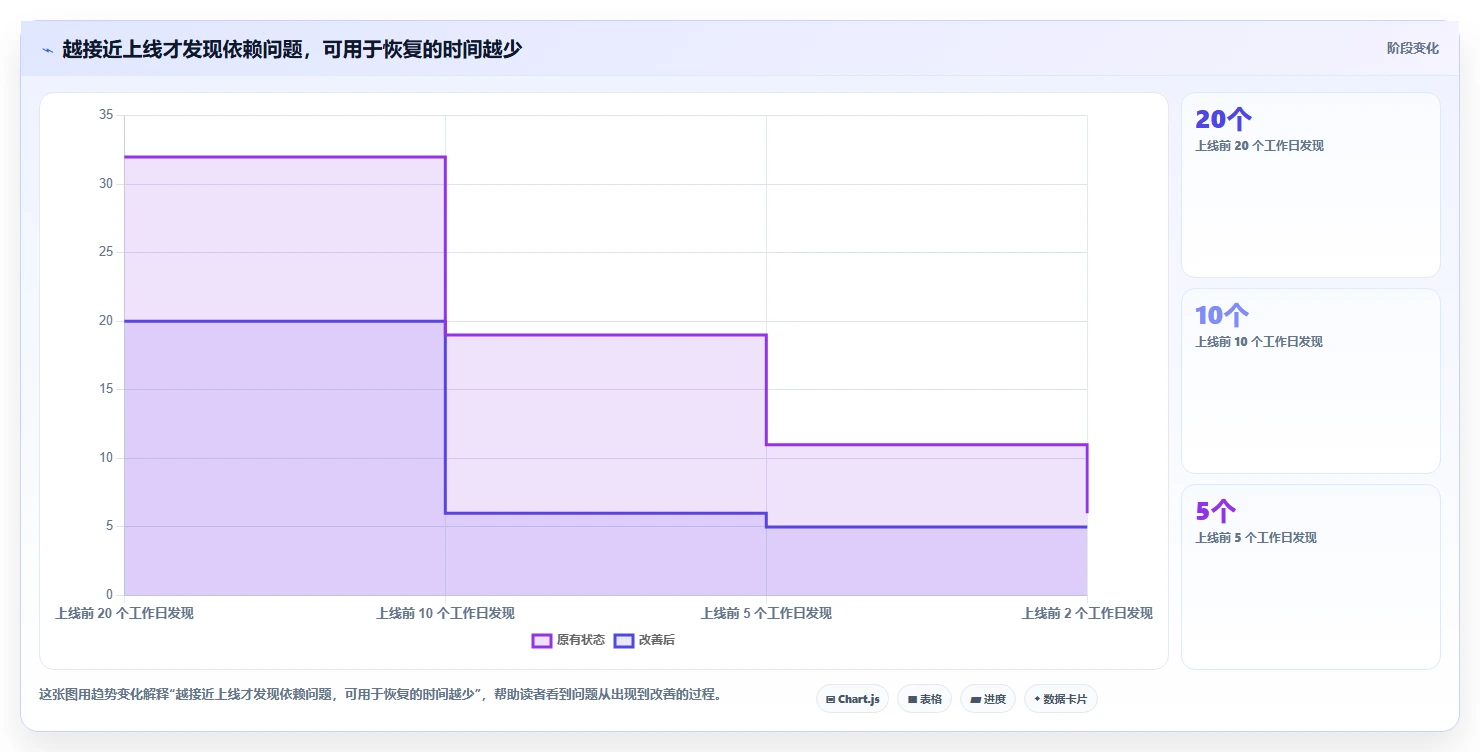Click the 上线前 5 个工作日发现 axis label
This screenshot has width=1480, height=752.
click(x=766, y=613)
